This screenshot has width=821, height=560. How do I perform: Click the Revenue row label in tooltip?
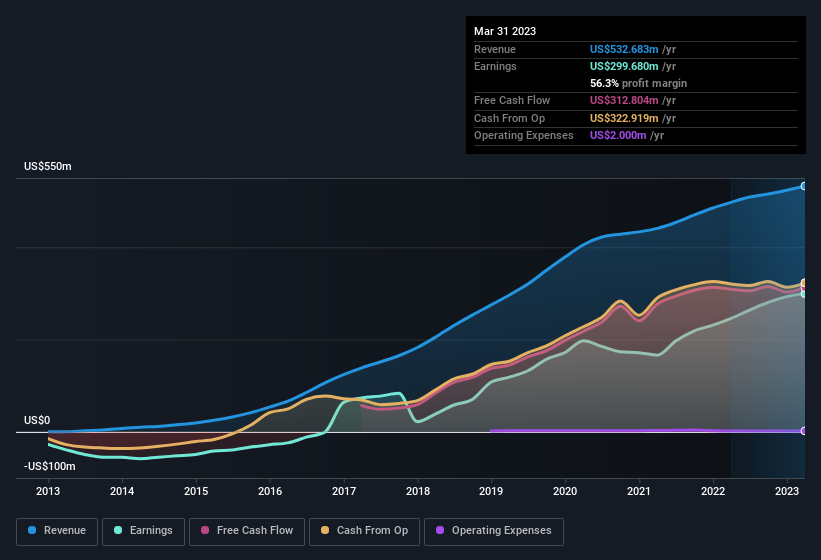coord(495,49)
